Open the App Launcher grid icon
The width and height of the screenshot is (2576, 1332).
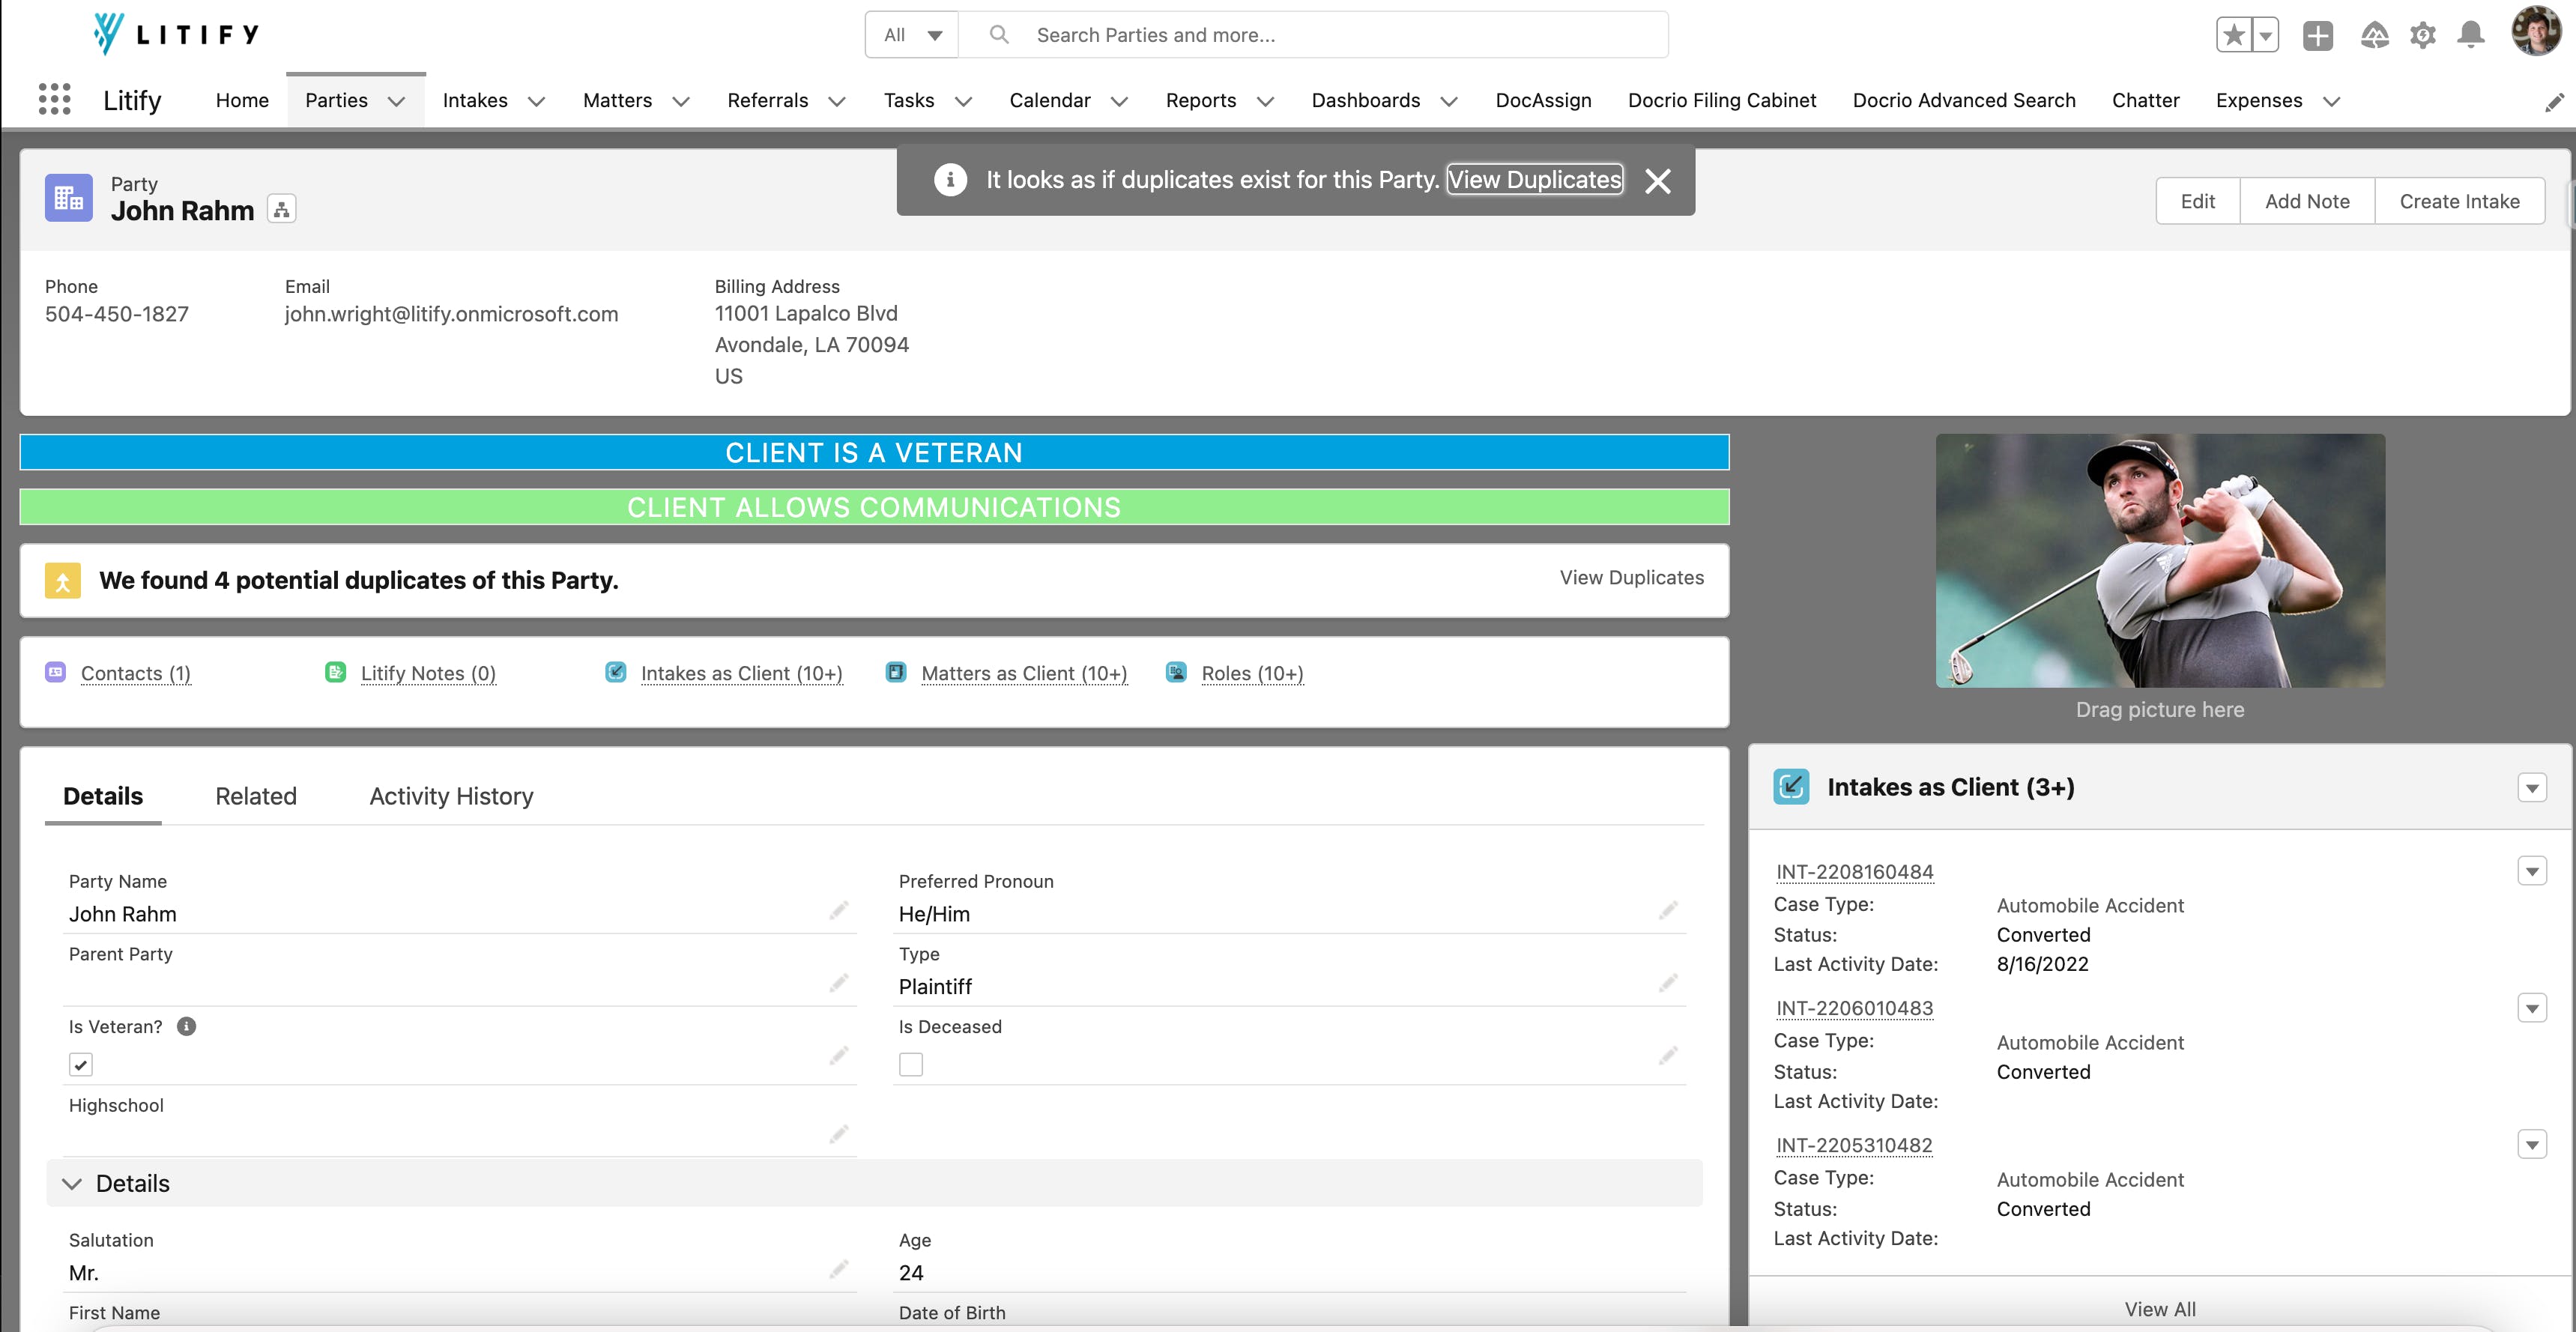point(54,99)
